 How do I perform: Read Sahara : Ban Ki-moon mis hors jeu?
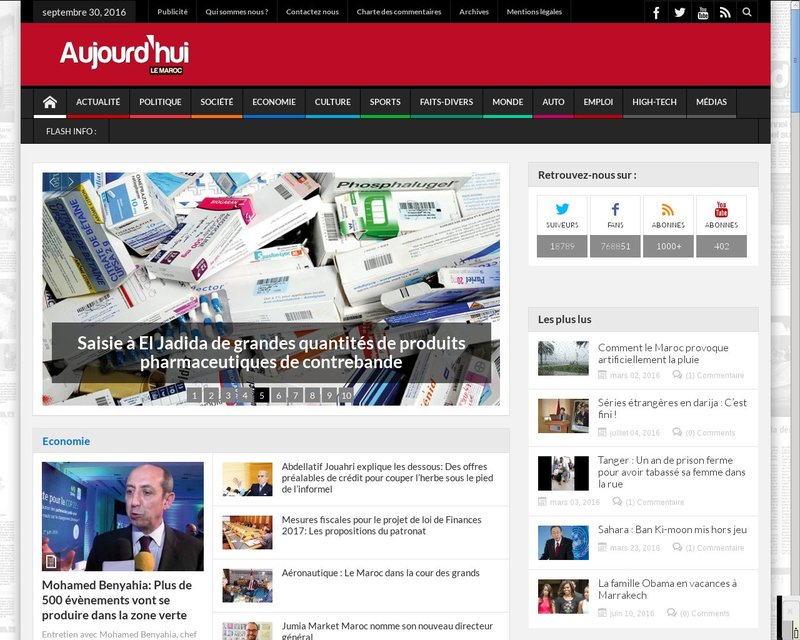pyautogui.click(x=672, y=530)
